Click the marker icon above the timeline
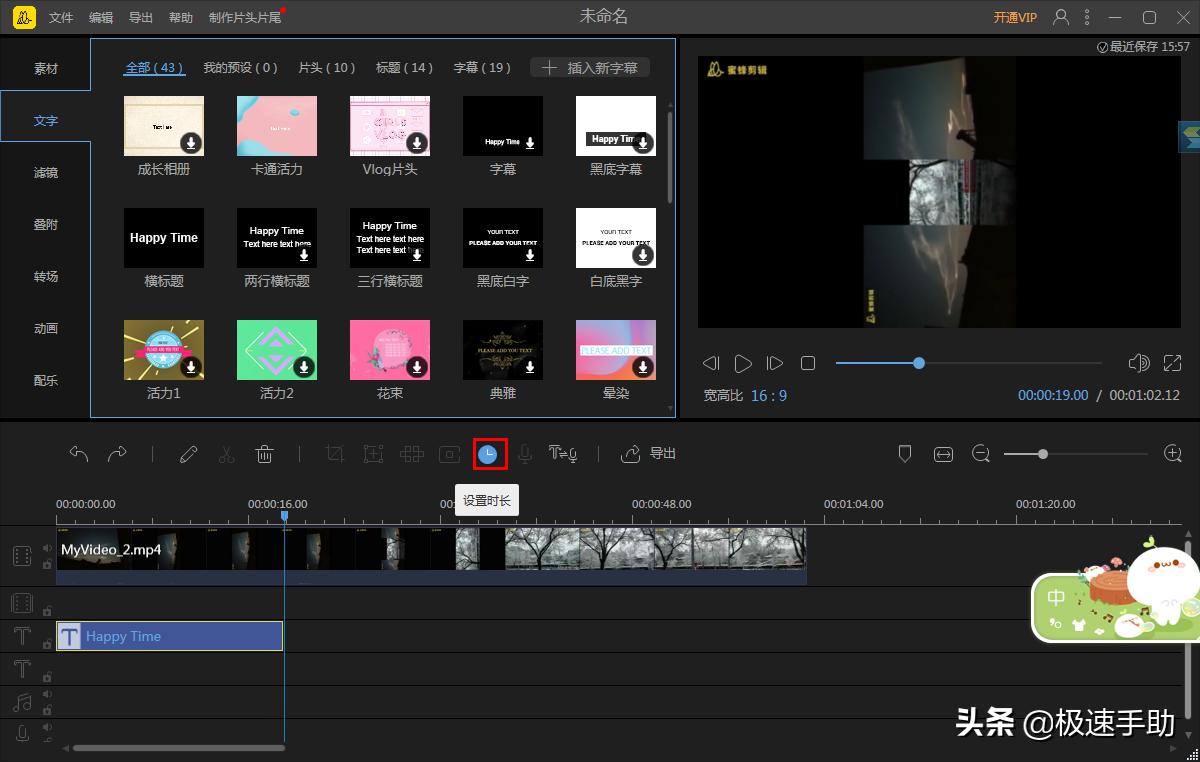 [905, 454]
